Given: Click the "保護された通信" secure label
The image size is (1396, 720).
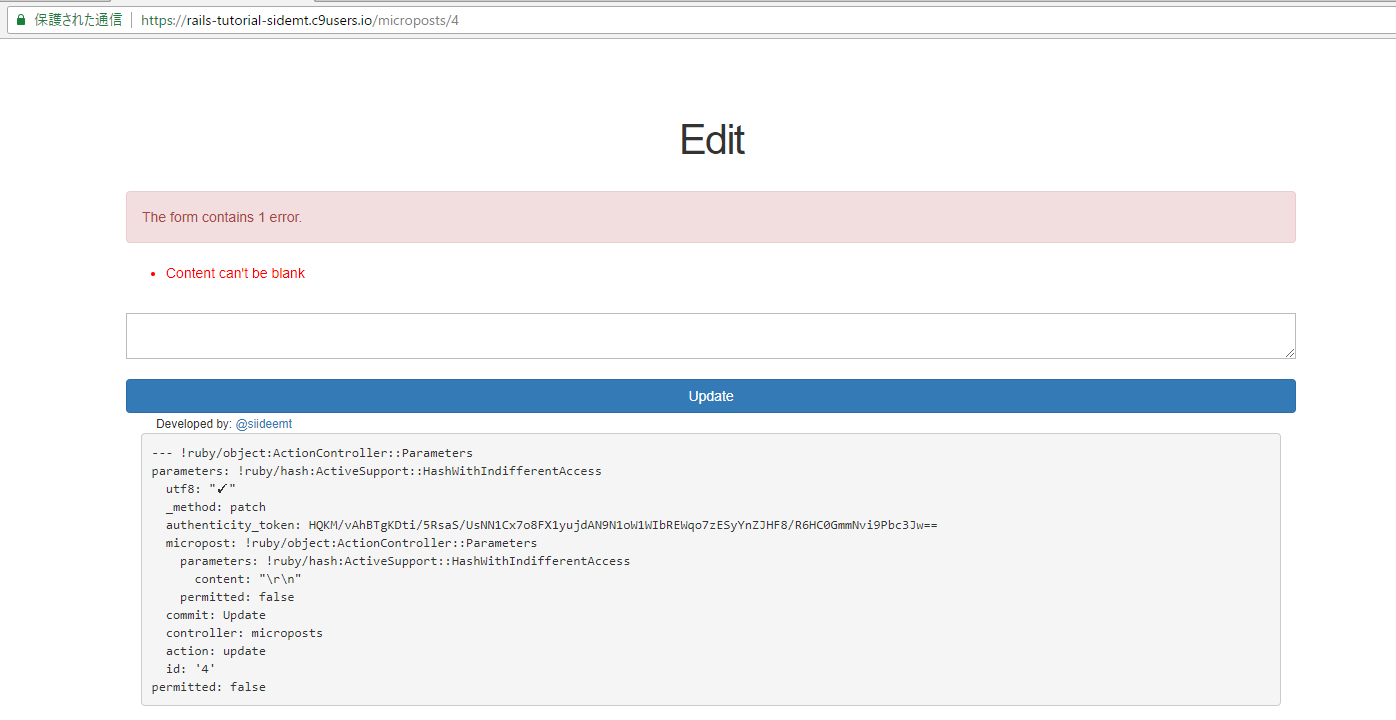Looking at the screenshot, I should [x=78, y=20].
